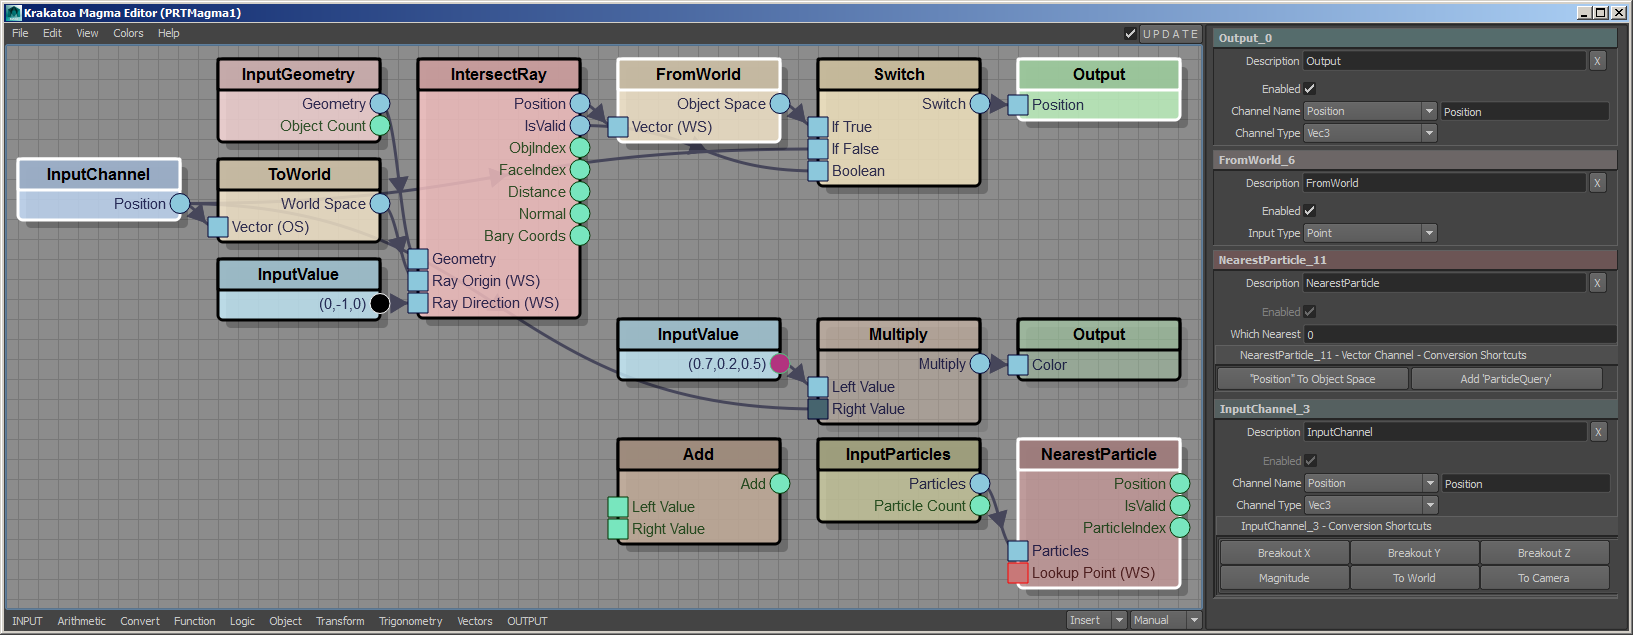Open the Help menu

coord(169,33)
